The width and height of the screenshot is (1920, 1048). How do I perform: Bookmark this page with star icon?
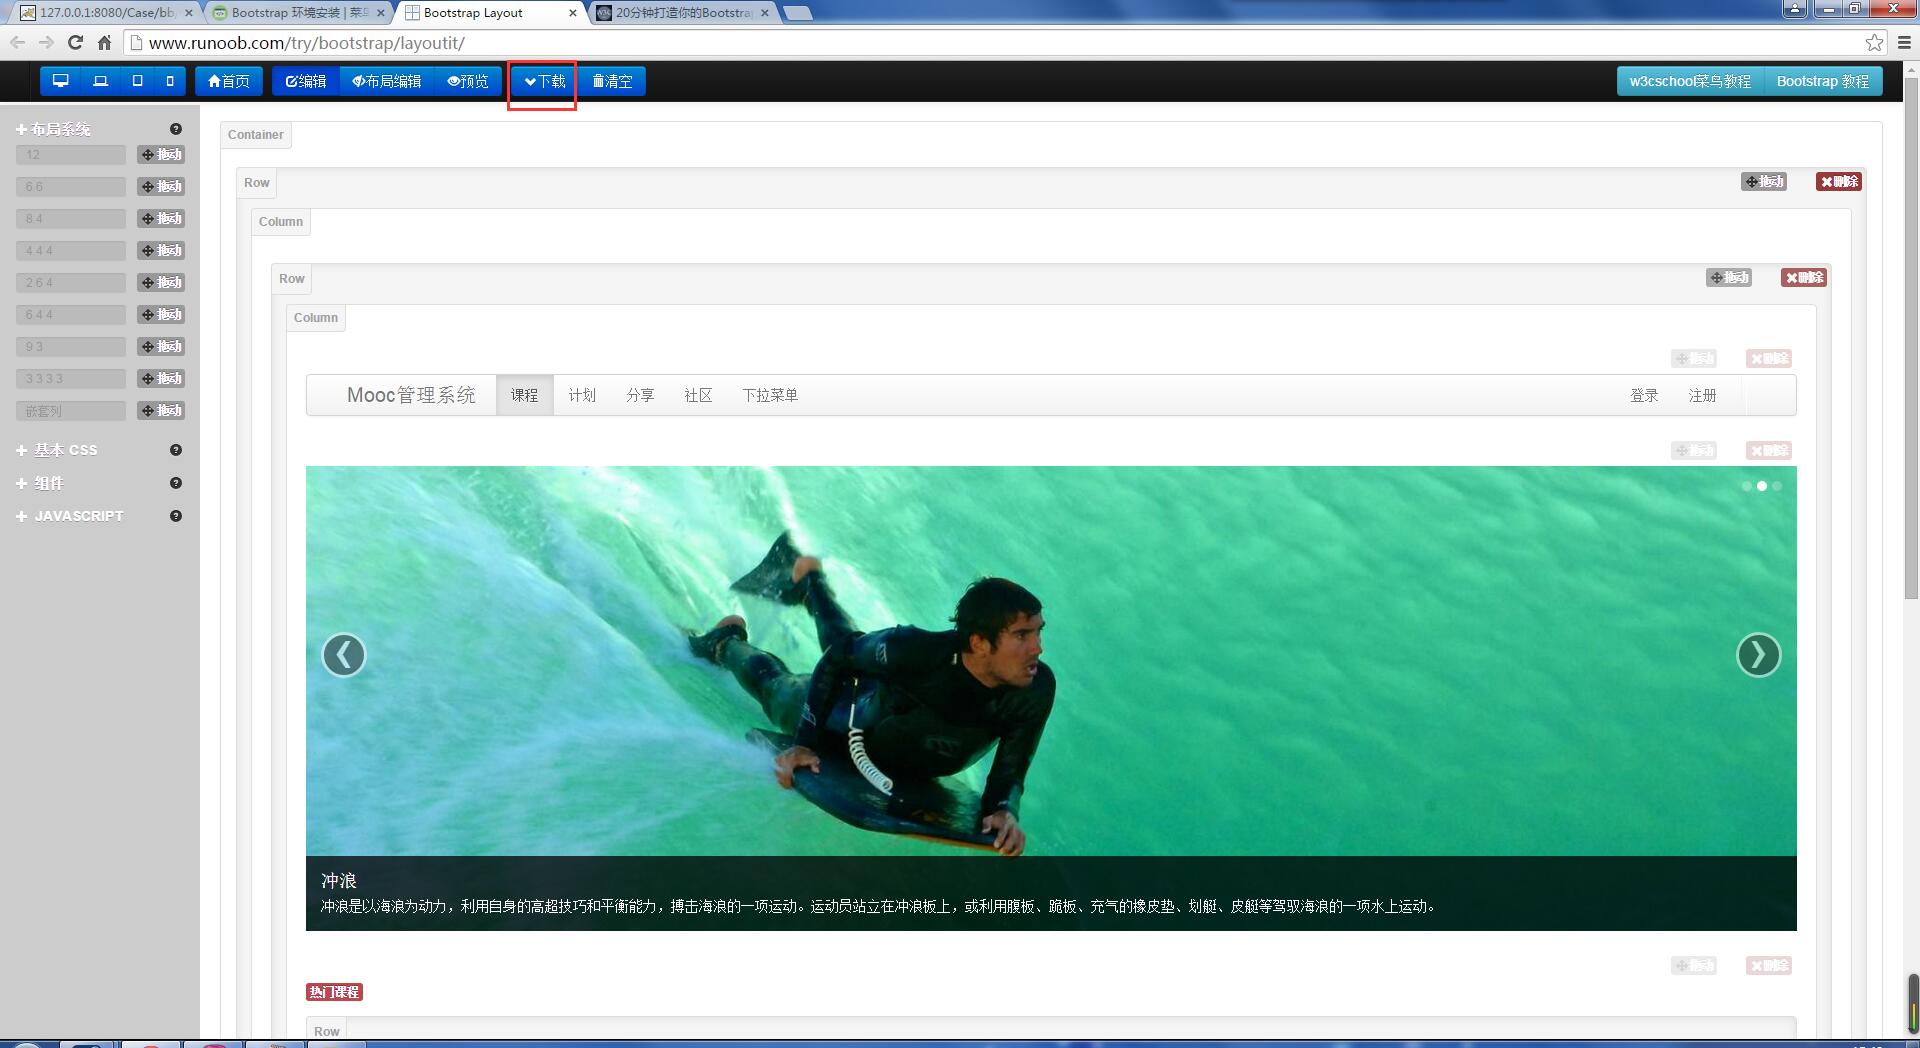(x=1874, y=42)
